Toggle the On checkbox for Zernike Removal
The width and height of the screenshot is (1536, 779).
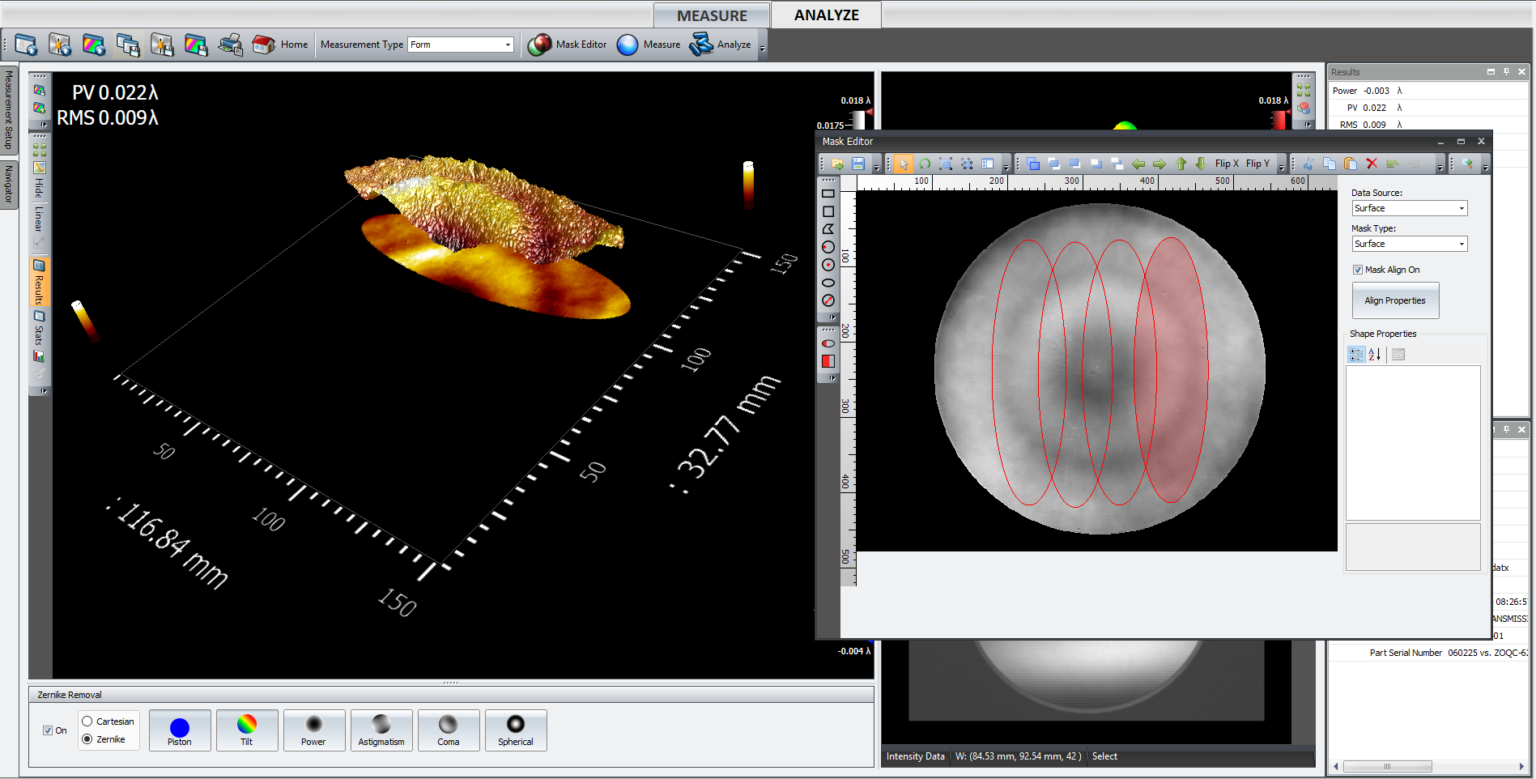point(47,731)
